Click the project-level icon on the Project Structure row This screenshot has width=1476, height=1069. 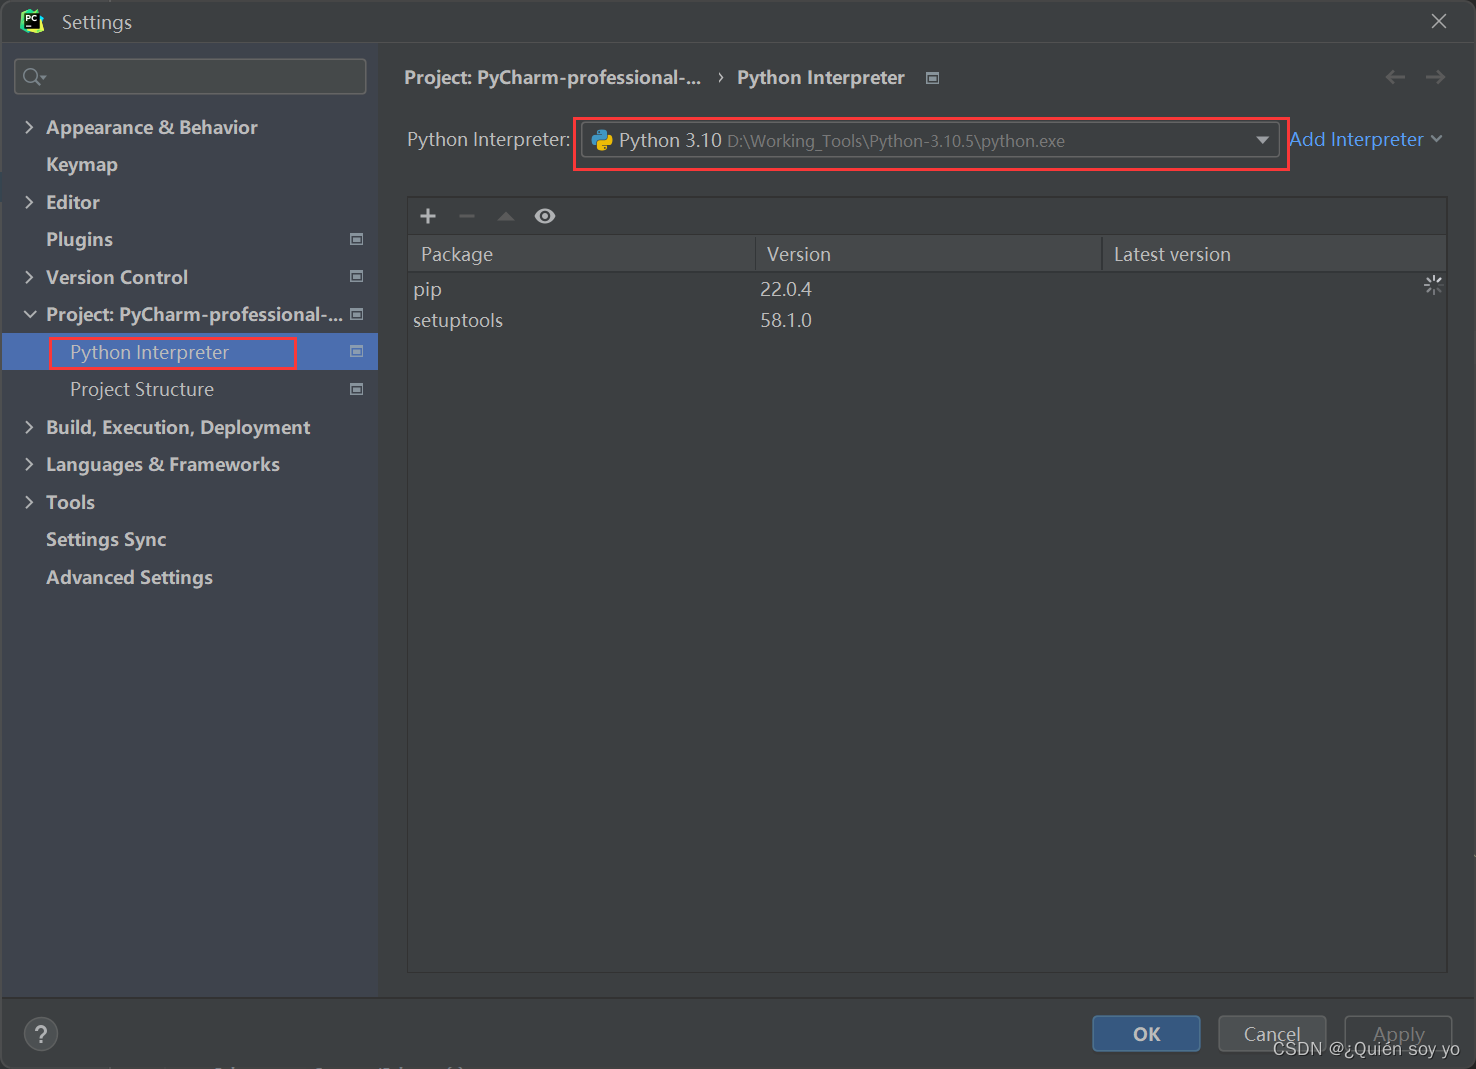coord(356,389)
